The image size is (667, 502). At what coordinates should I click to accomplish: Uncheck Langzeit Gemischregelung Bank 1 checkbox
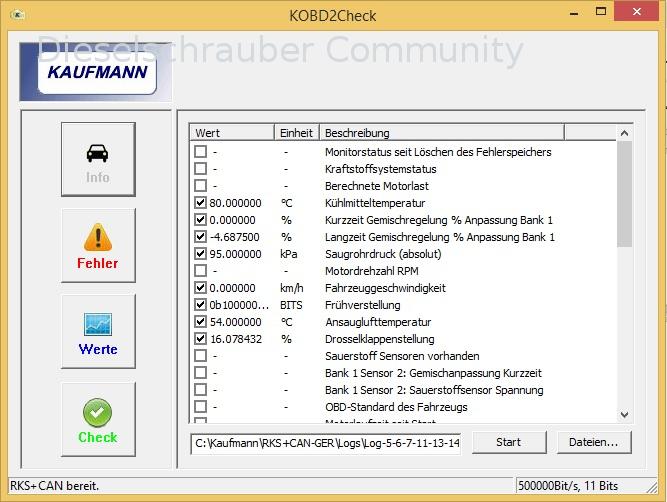click(x=200, y=237)
